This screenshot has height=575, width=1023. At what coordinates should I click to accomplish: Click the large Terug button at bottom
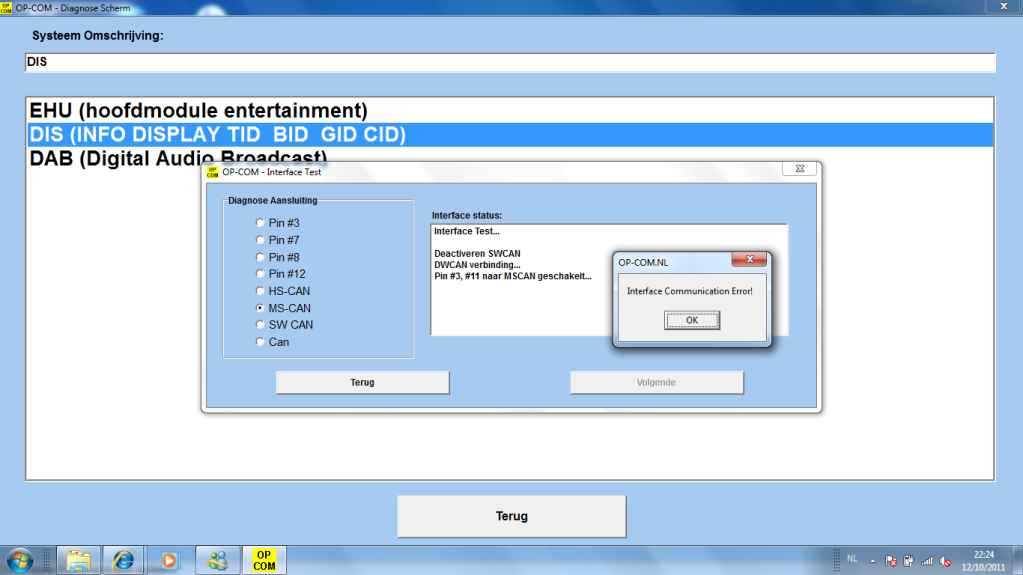(511, 516)
